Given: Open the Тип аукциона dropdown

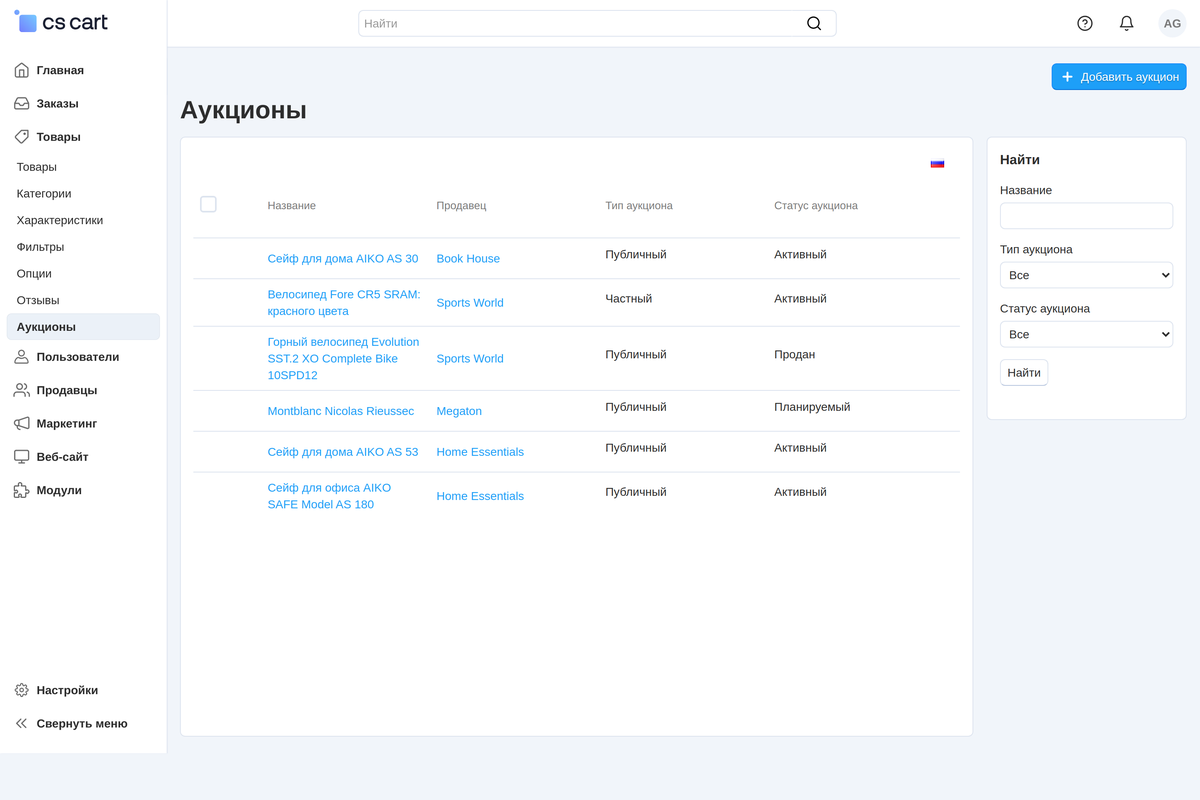Looking at the screenshot, I should coord(1086,275).
